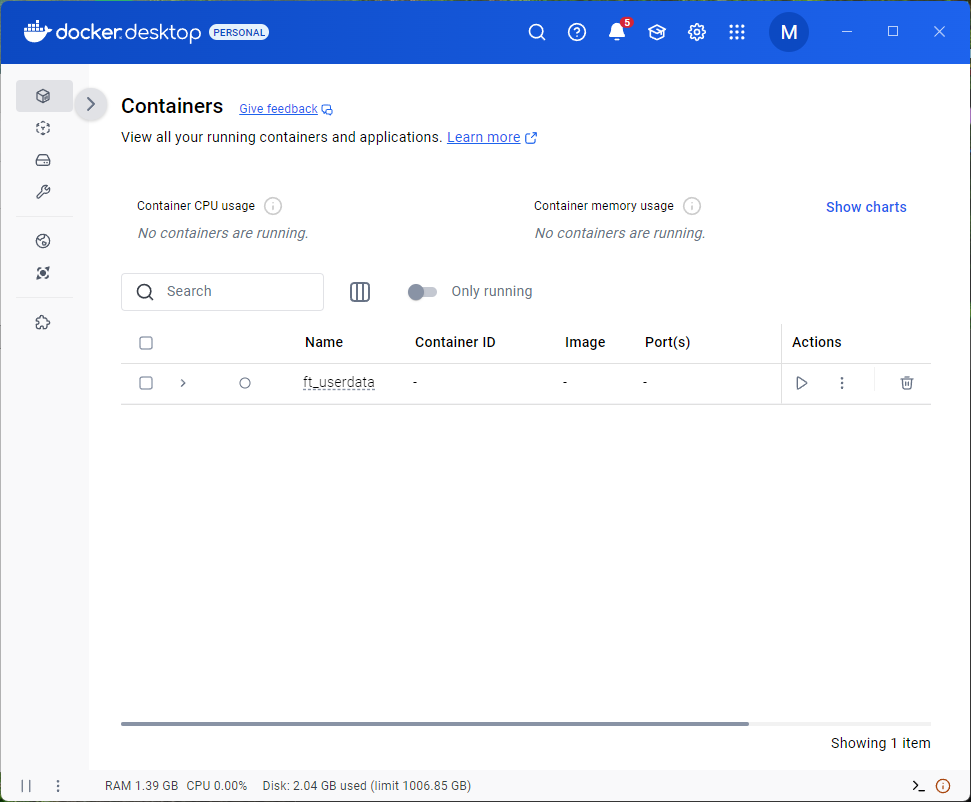Open the Volumes sidebar icon
The height and width of the screenshot is (802, 971).
tap(43, 160)
